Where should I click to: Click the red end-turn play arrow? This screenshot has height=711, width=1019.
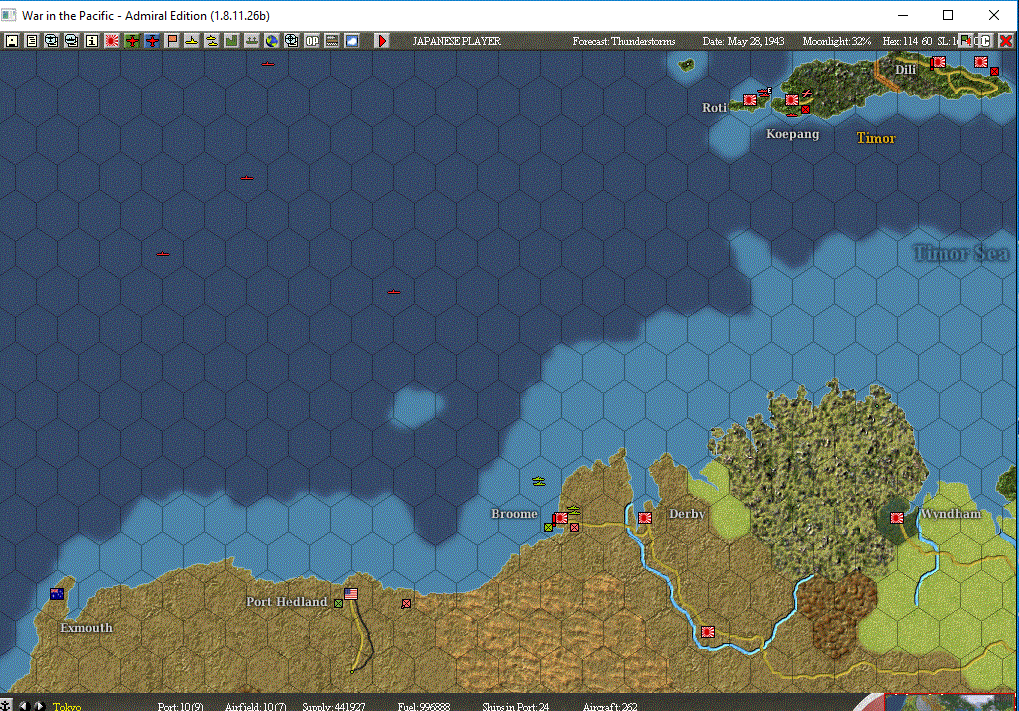coord(382,41)
